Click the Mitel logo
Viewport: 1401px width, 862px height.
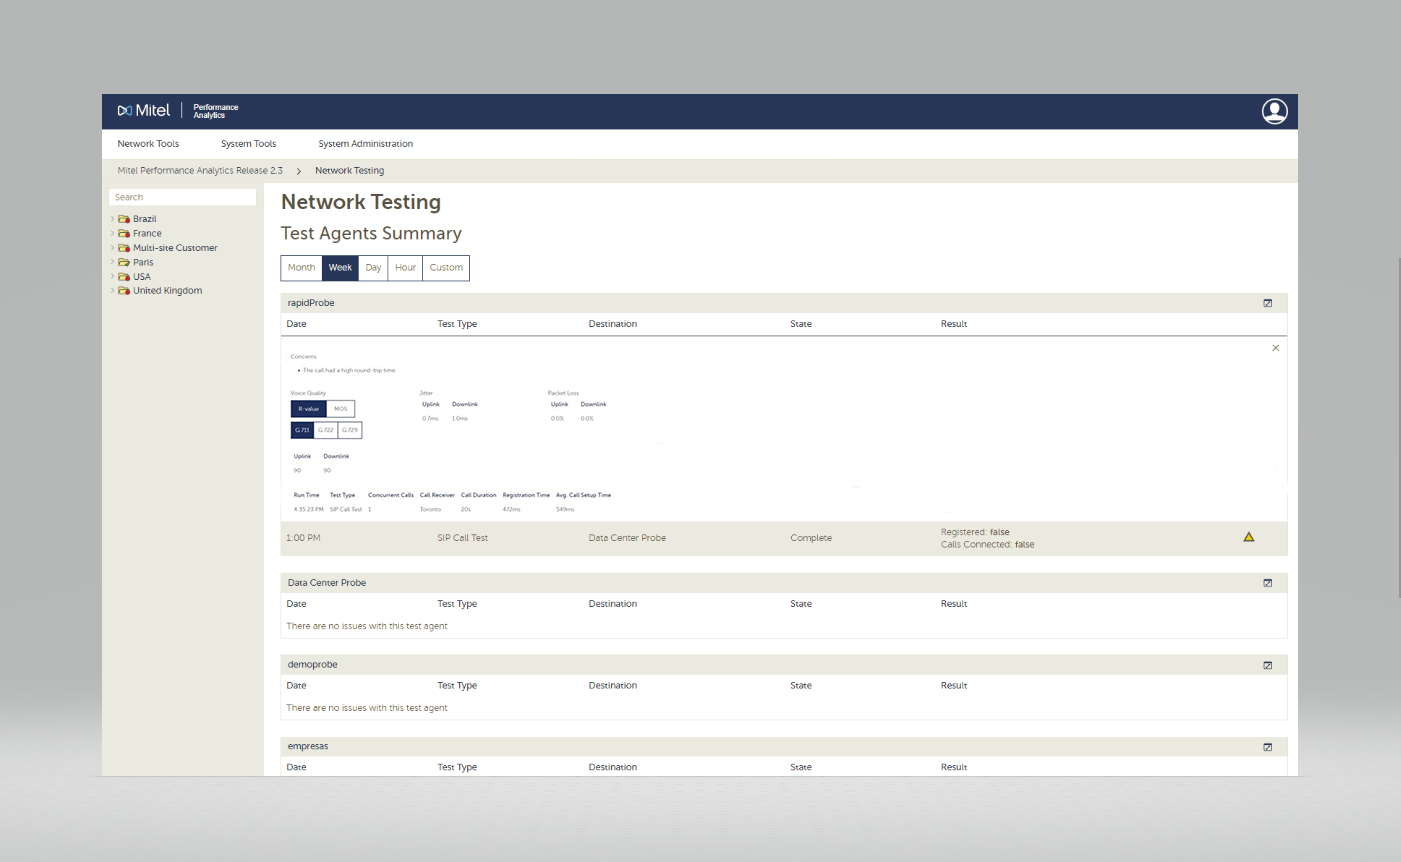(x=144, y=111)
